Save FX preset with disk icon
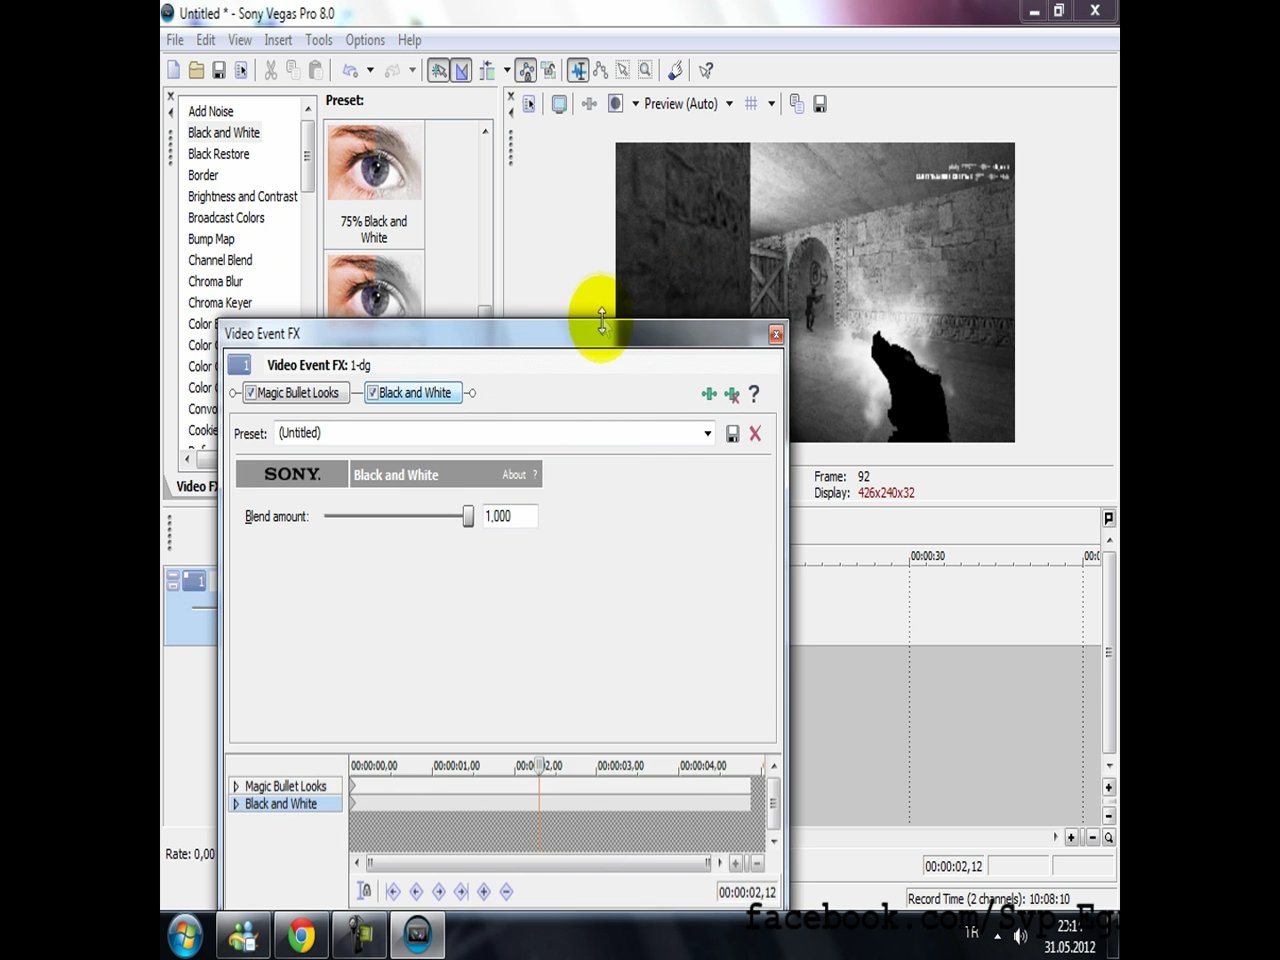This screenshot has width=1280, height=960. pyautogui.click(x=733, y=433)
